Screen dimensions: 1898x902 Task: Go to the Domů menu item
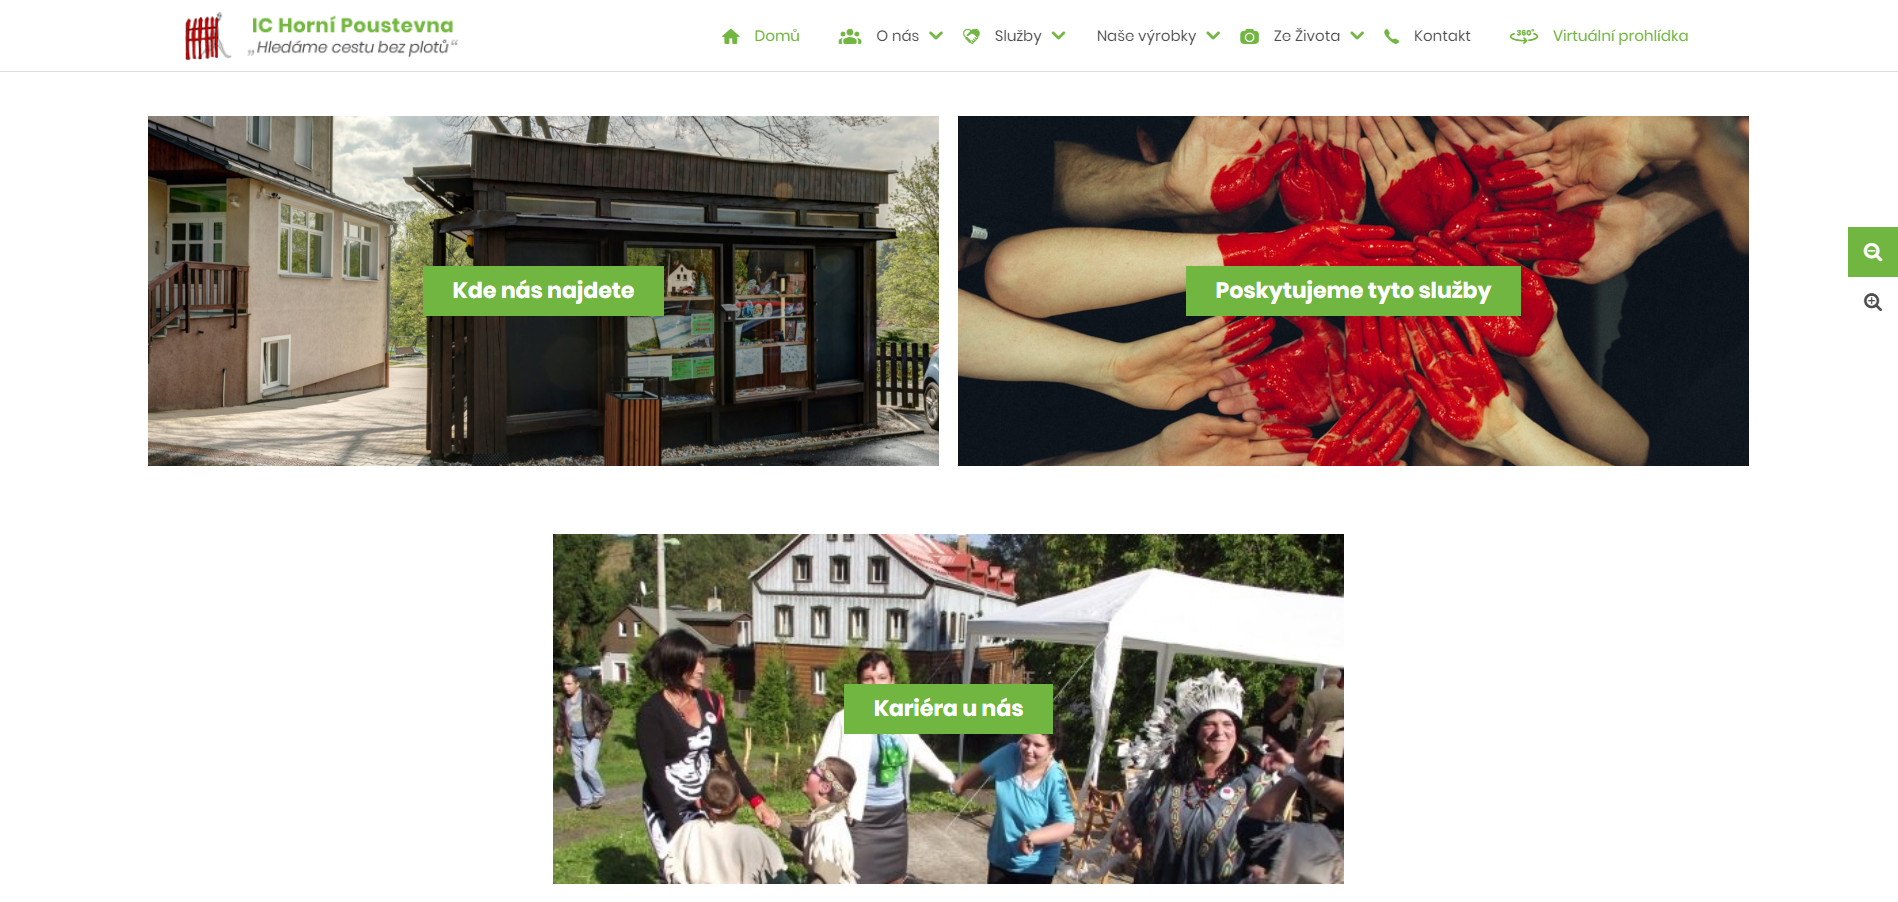777,36
